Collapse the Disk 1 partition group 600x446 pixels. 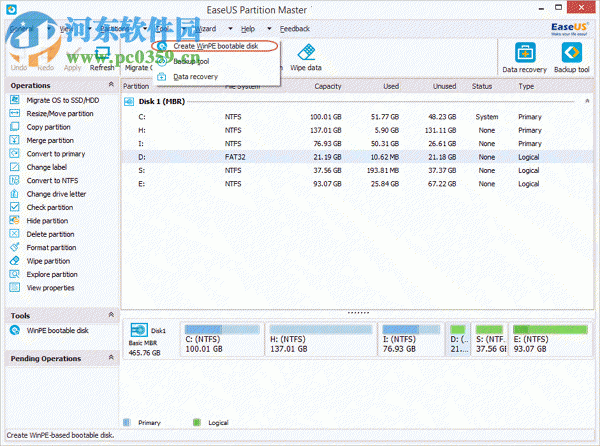point(587,101)
